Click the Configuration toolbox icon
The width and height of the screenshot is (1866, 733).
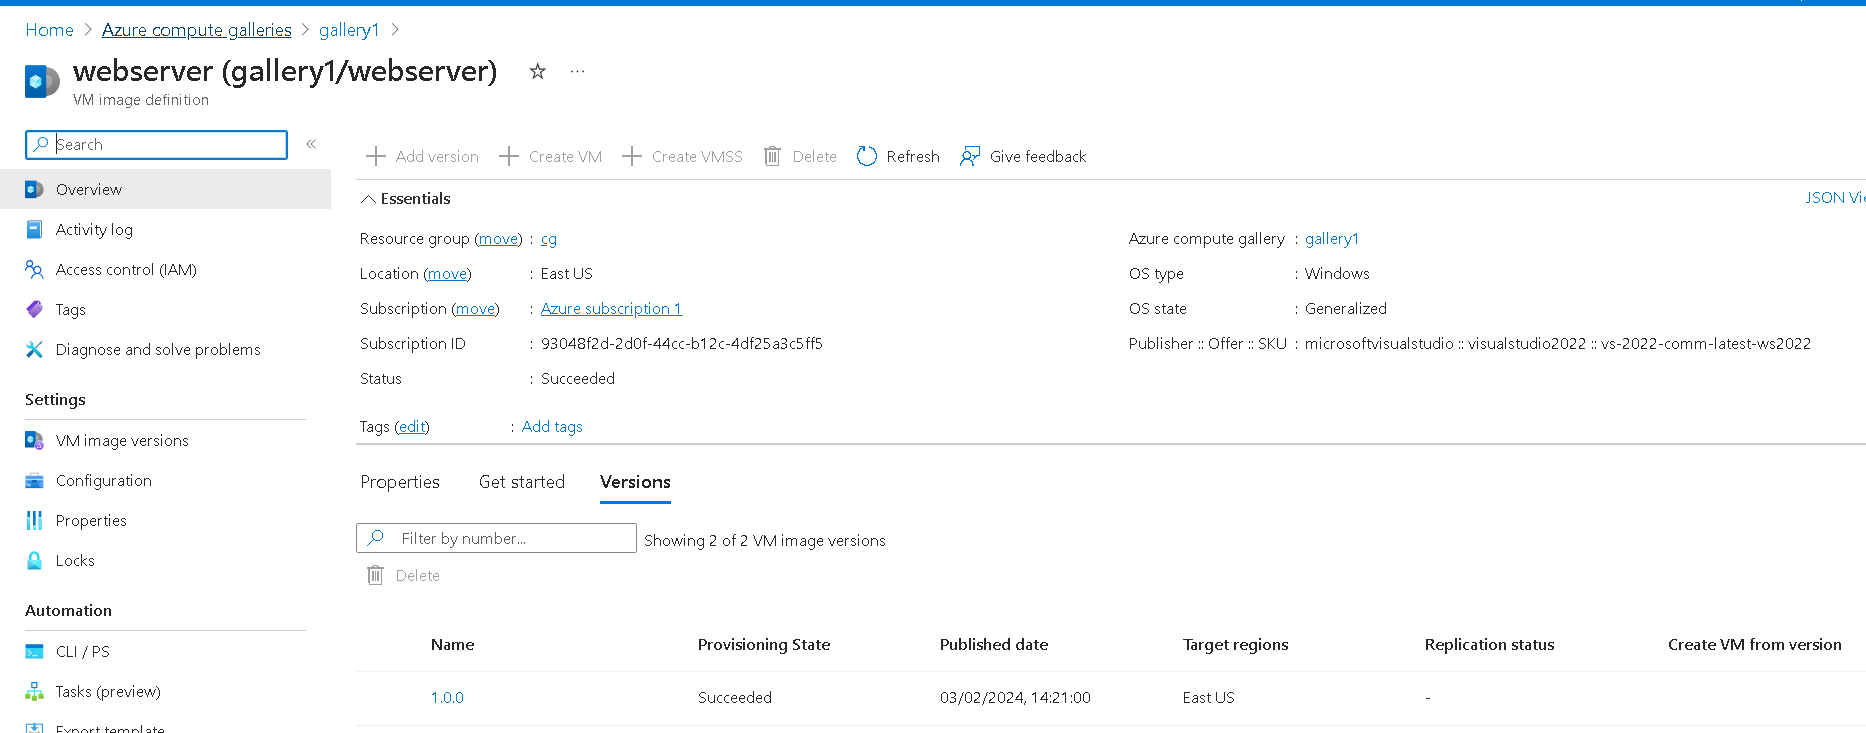34,480
